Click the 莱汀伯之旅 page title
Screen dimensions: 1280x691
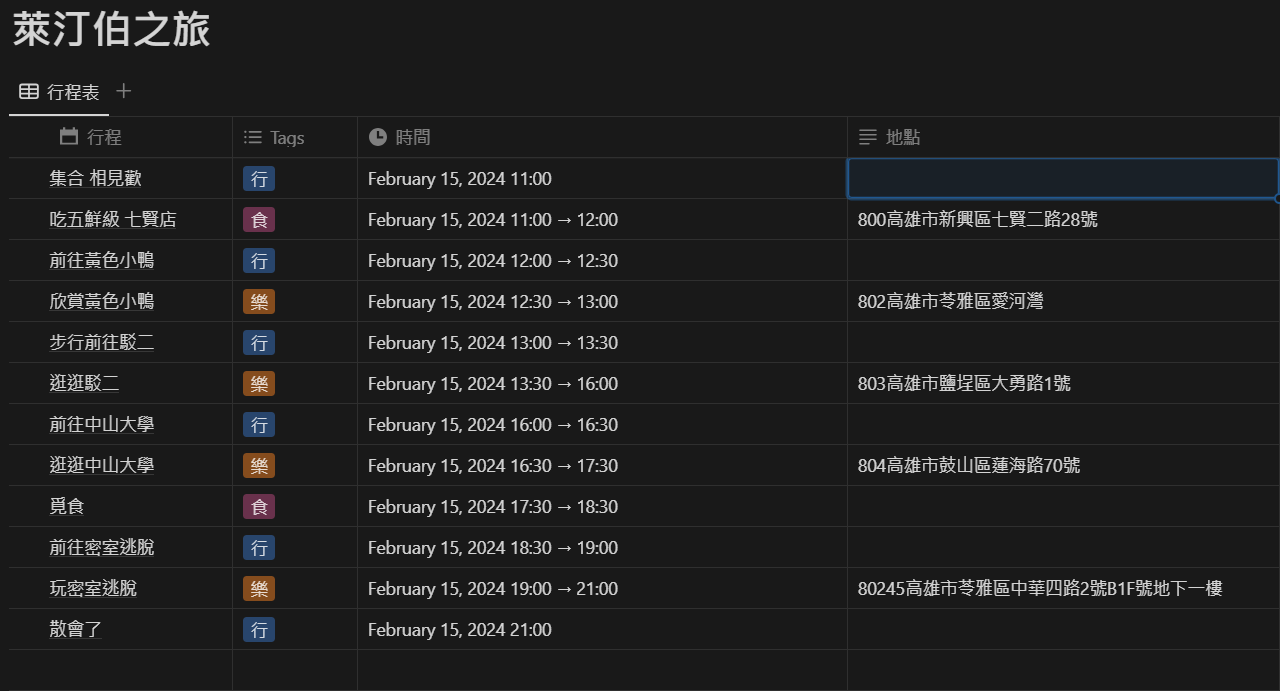(111, 30)
